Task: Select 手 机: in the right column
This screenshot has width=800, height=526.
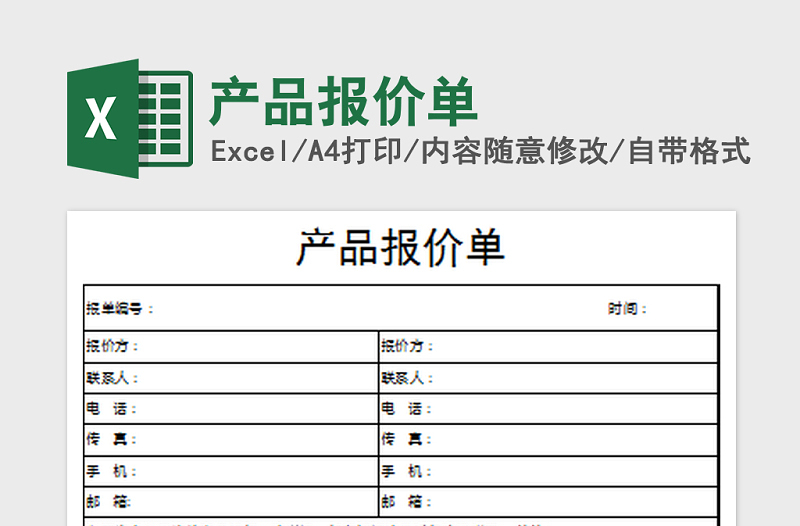Action: pyautogui.click(x=406, y=471)
